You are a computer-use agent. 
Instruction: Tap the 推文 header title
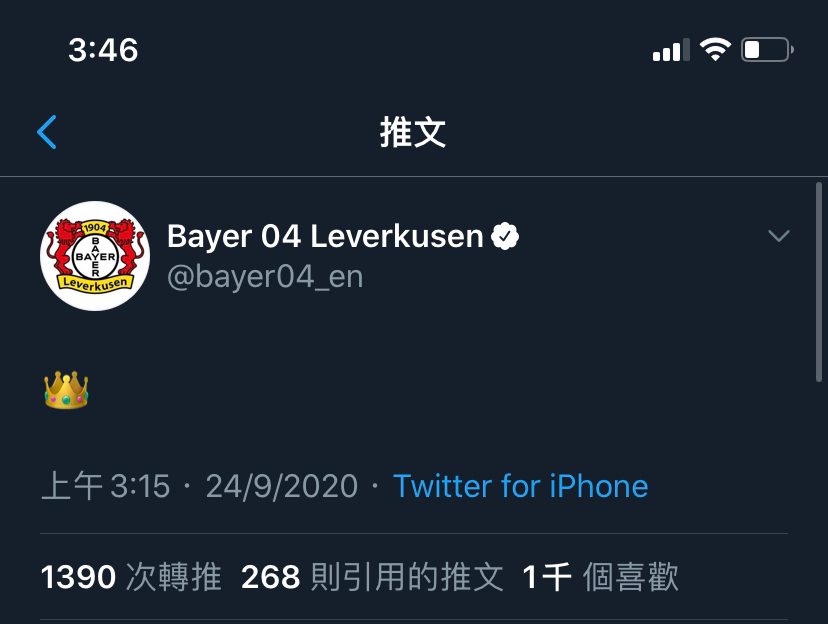click(413, 132)
